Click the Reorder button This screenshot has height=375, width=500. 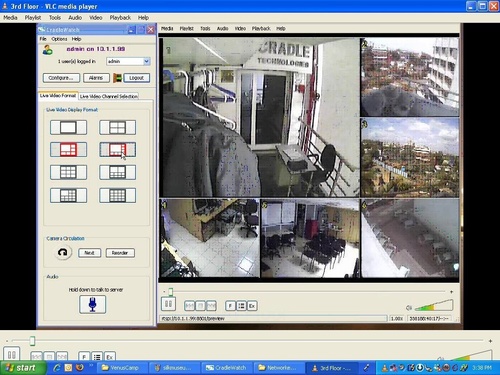120,253
